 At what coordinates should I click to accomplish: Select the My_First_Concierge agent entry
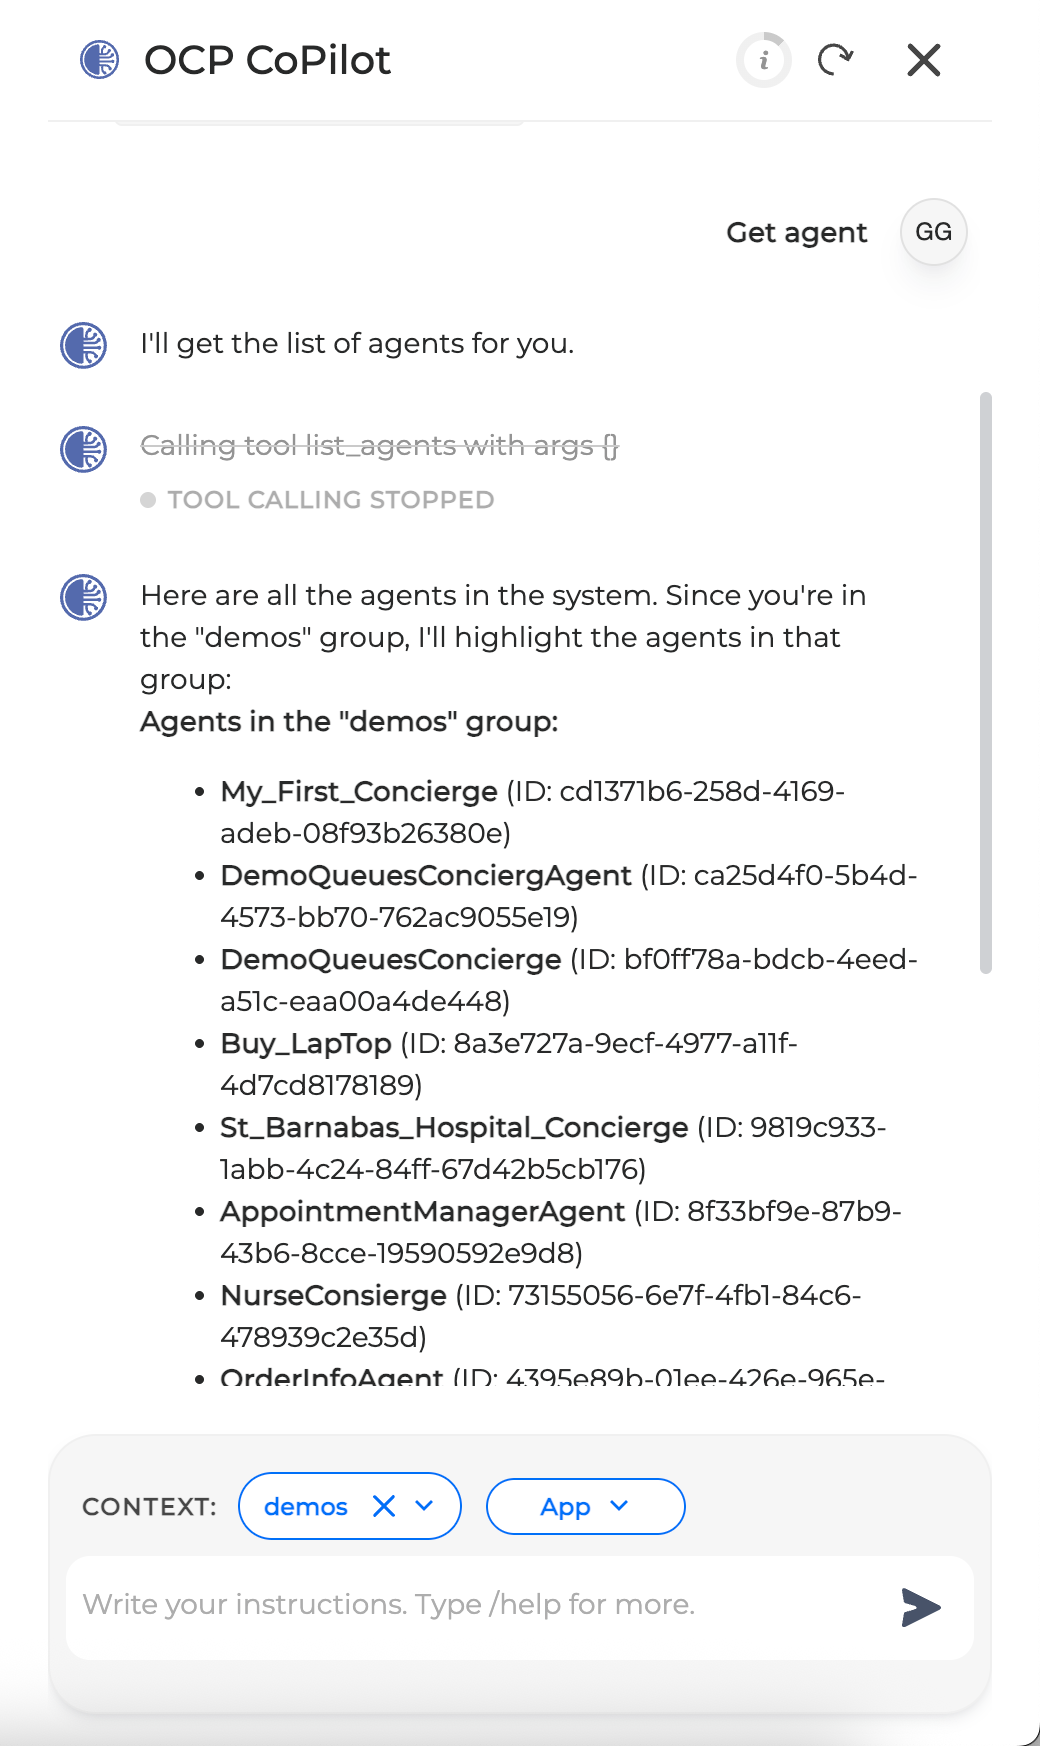click(x=359, y=792)
